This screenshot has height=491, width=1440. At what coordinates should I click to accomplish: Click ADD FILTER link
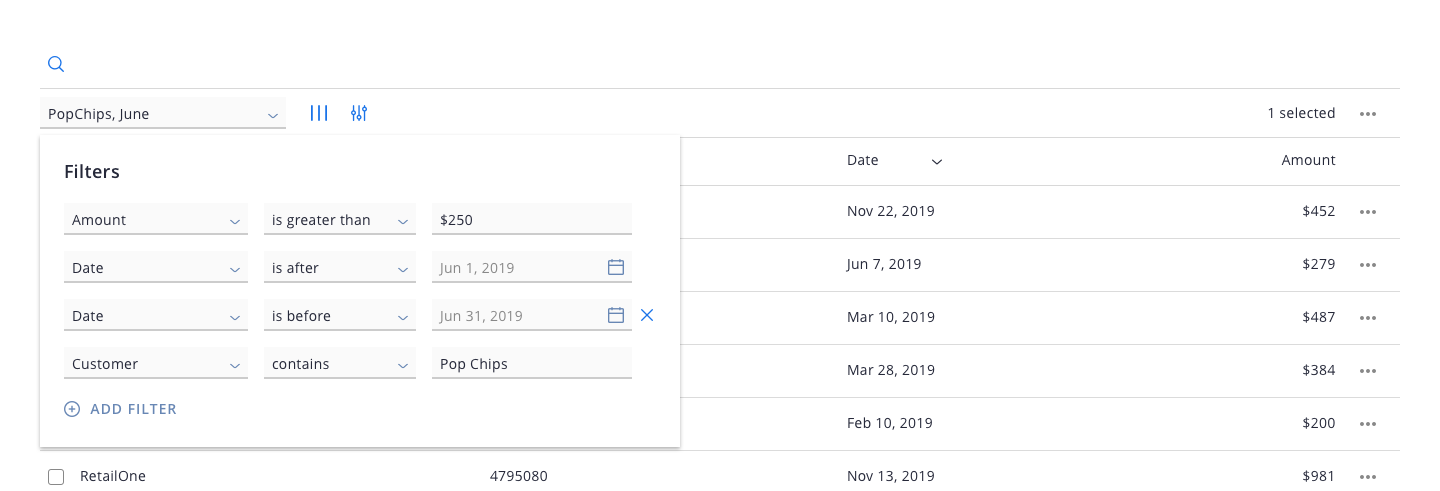[121, 409]
